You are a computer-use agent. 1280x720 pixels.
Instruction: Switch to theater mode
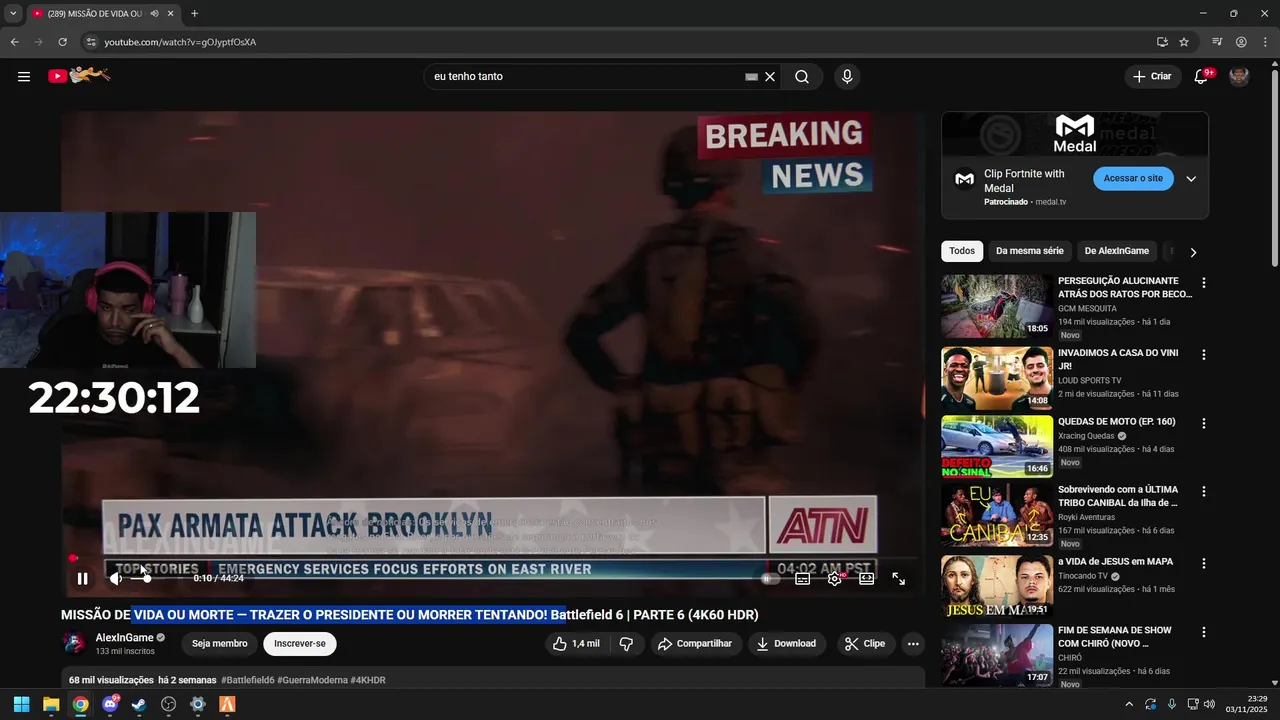pos(867,578)
